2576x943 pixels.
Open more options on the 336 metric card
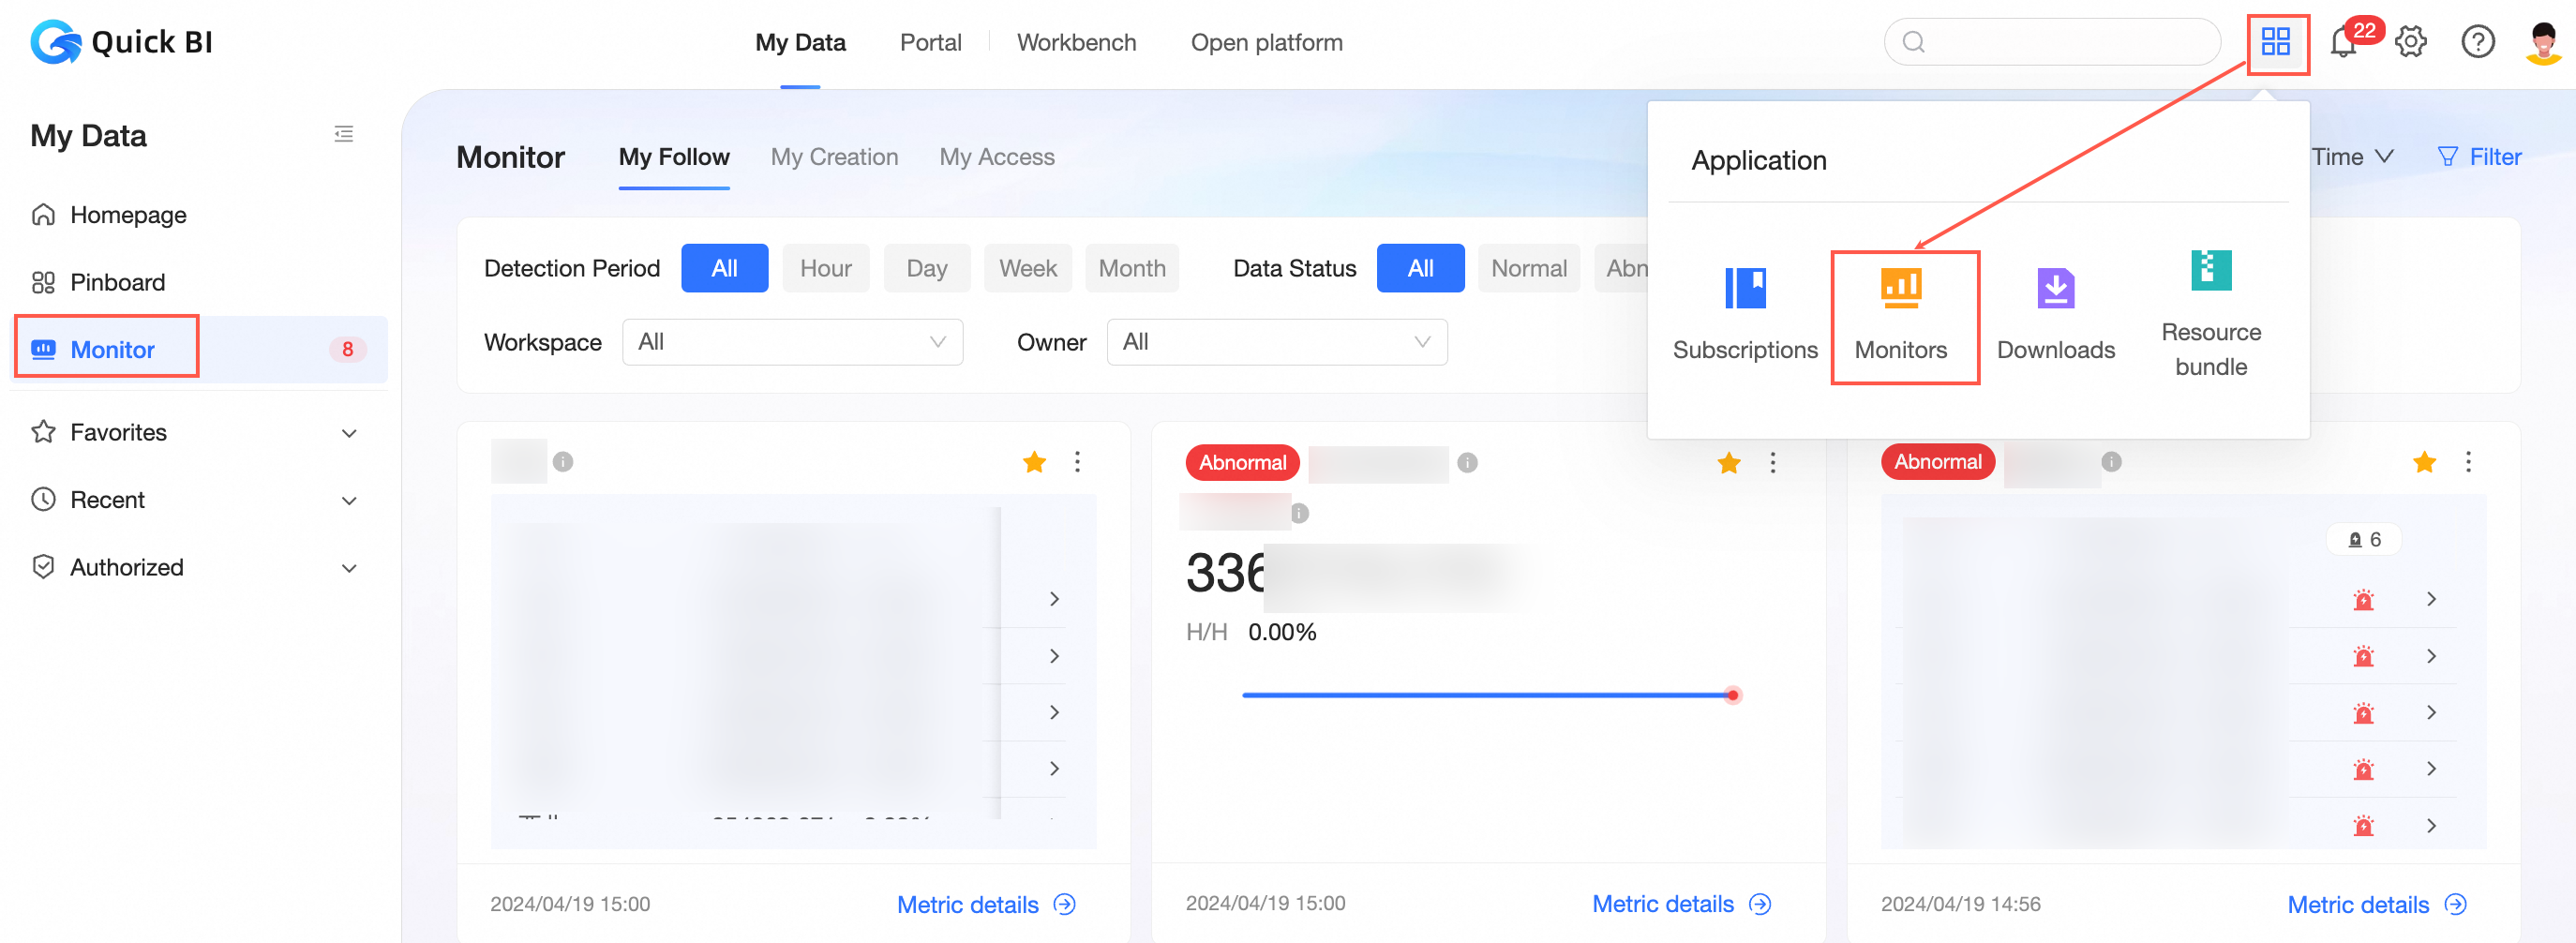pyautogui.click(x=1773, y=463)
